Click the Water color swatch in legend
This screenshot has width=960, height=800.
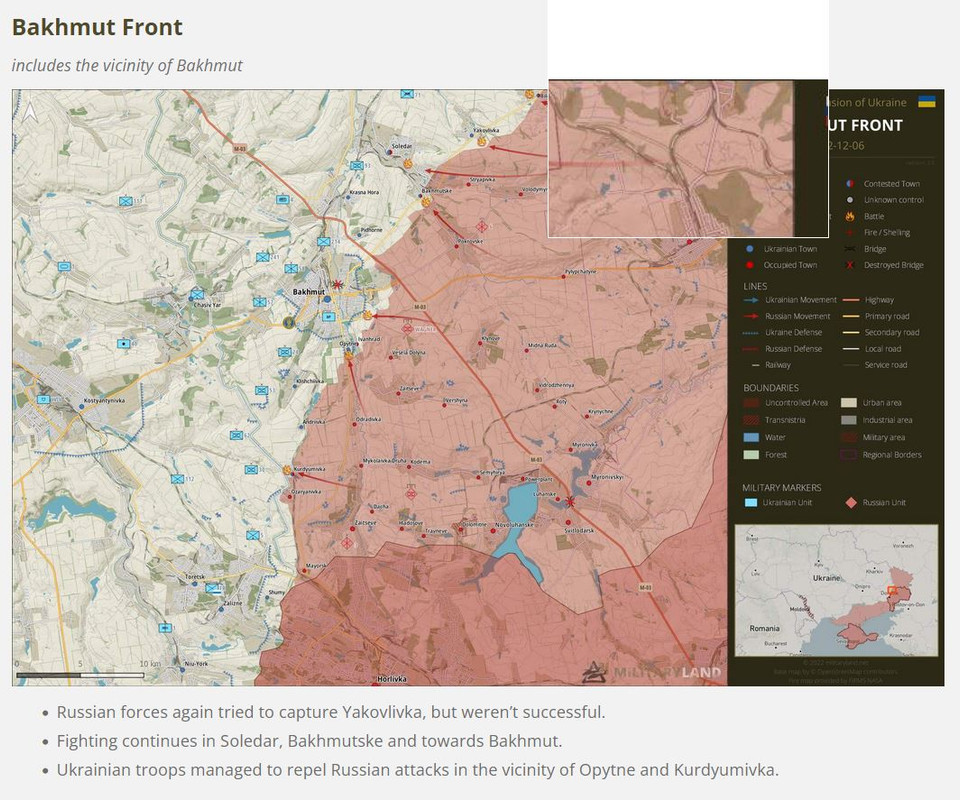(x=751, y=437)
